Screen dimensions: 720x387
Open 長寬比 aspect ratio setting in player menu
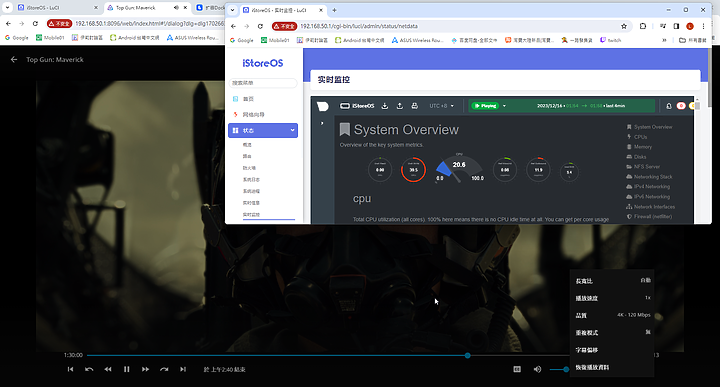click(612, 280)
